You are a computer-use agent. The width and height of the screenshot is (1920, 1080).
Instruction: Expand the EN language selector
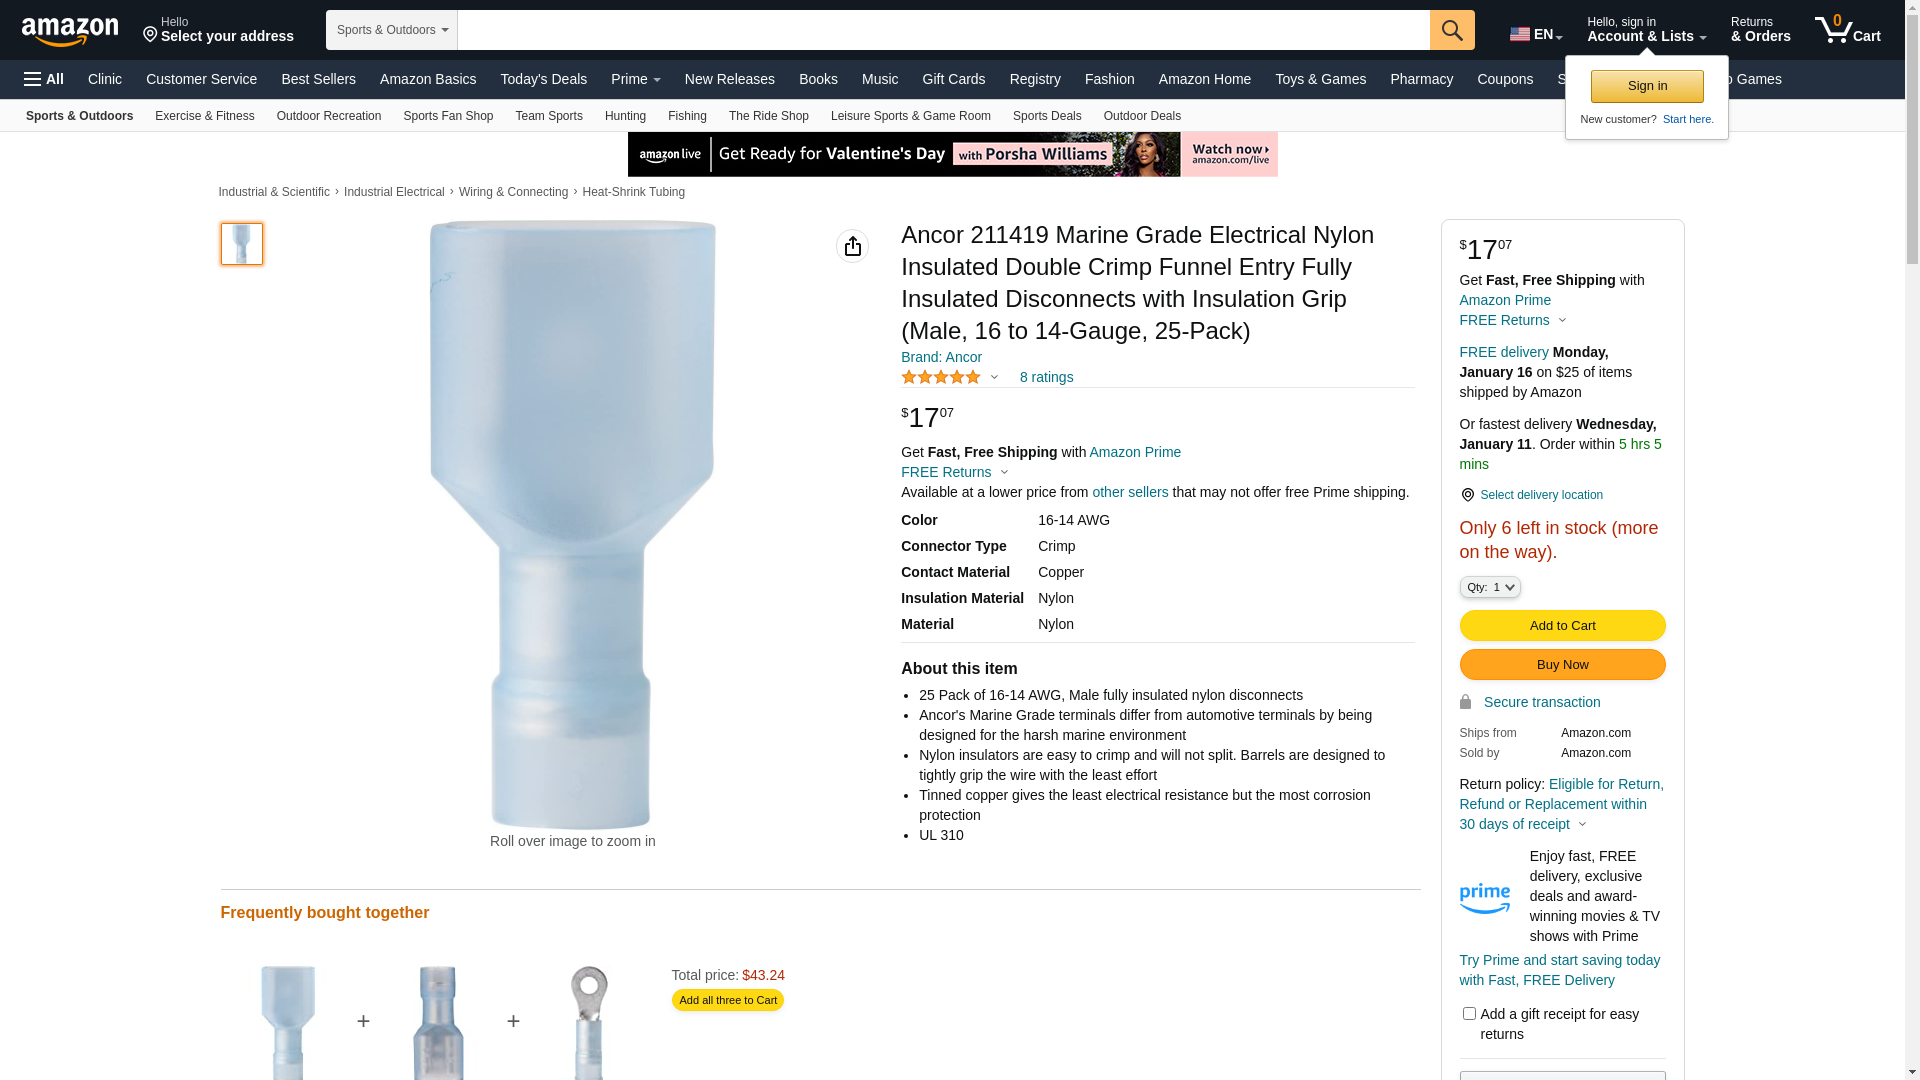coord(1536,34)
